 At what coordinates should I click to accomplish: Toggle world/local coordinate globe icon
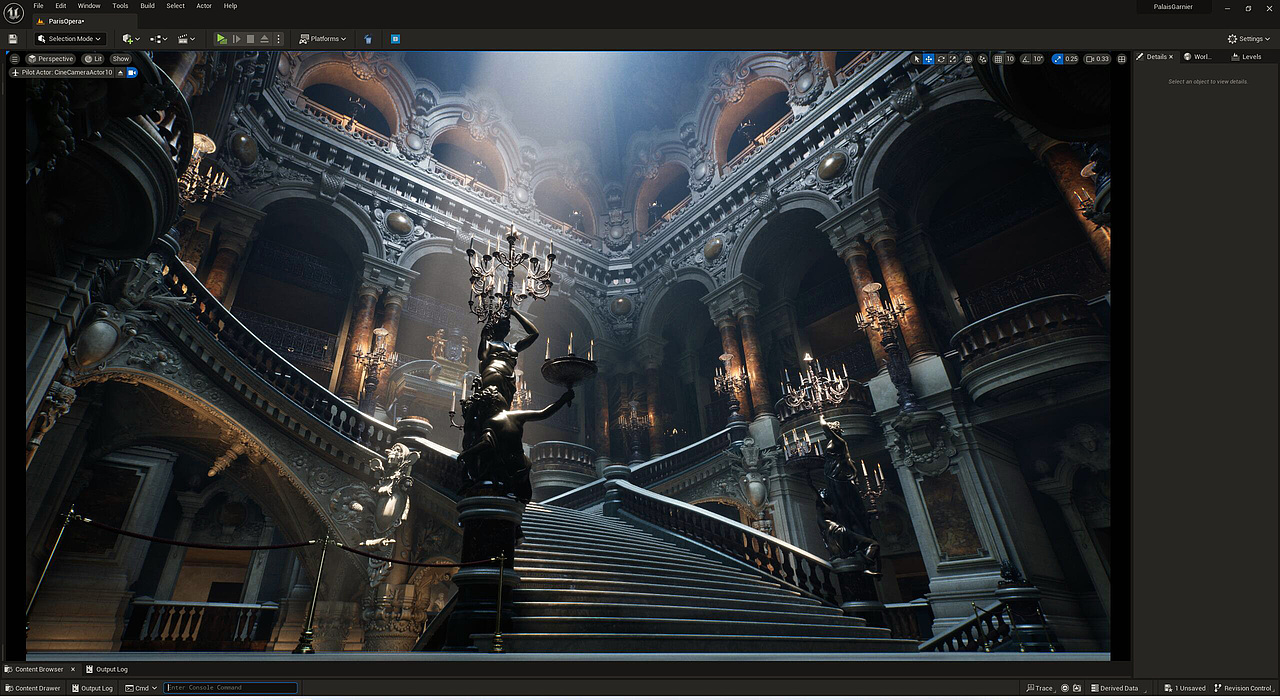tap(968, 59)
